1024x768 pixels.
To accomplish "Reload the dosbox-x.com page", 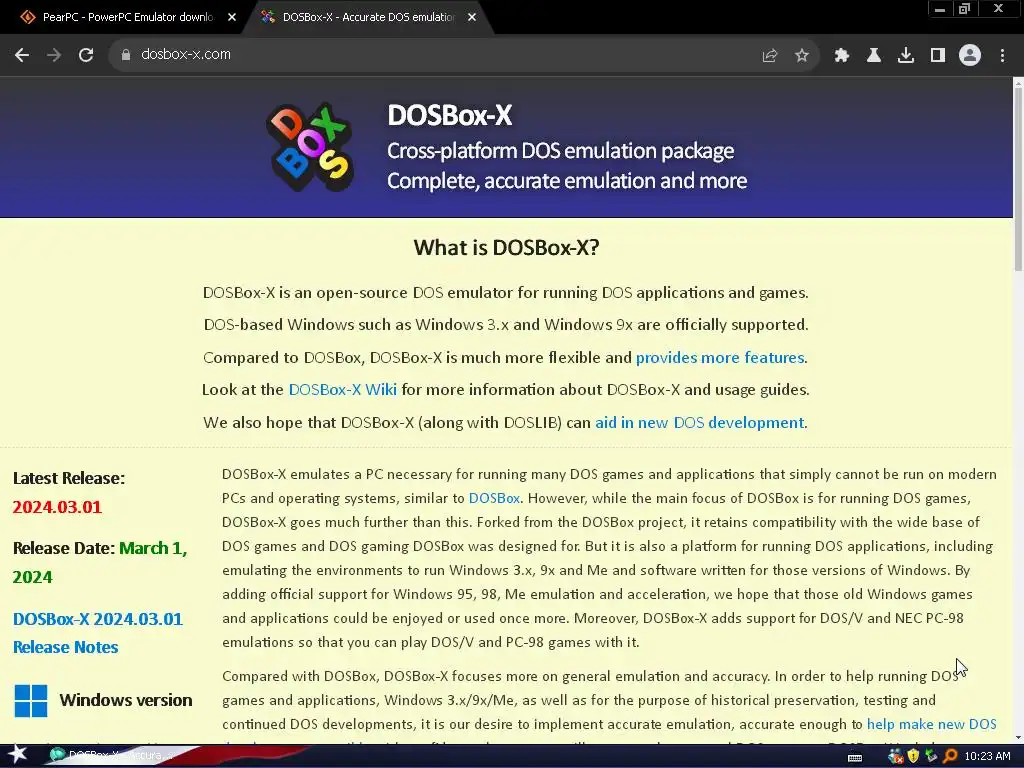I will [x=86, y=55].
